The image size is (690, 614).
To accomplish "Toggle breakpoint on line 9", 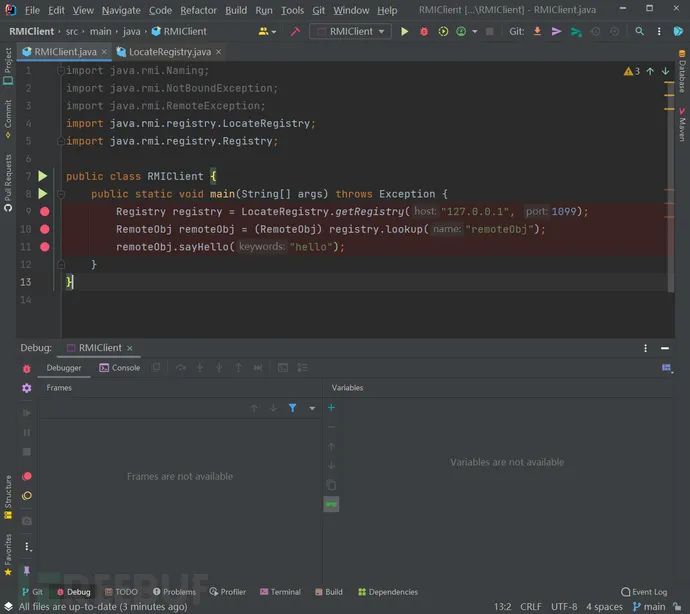I will pyautogui.click(x=44, y=212).
